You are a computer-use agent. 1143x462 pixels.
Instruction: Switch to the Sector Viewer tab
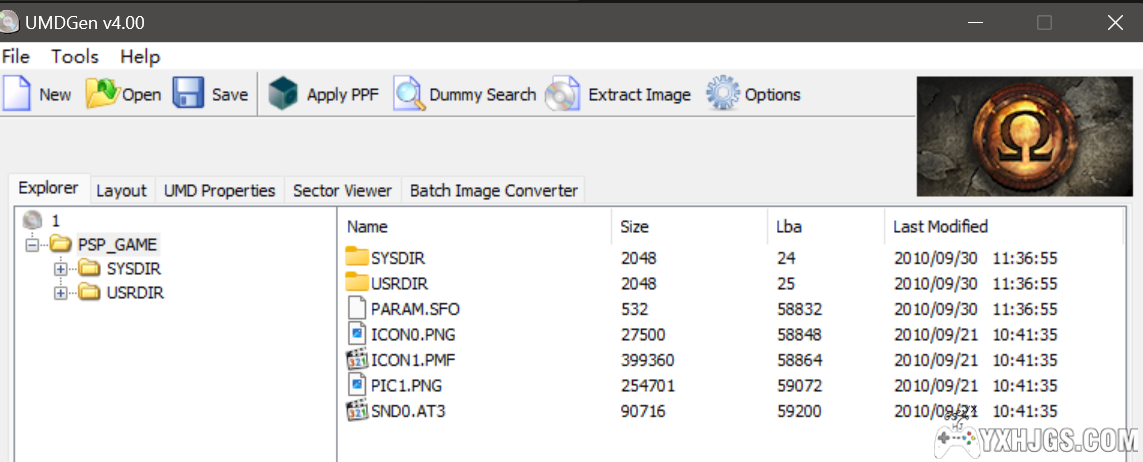342,190
